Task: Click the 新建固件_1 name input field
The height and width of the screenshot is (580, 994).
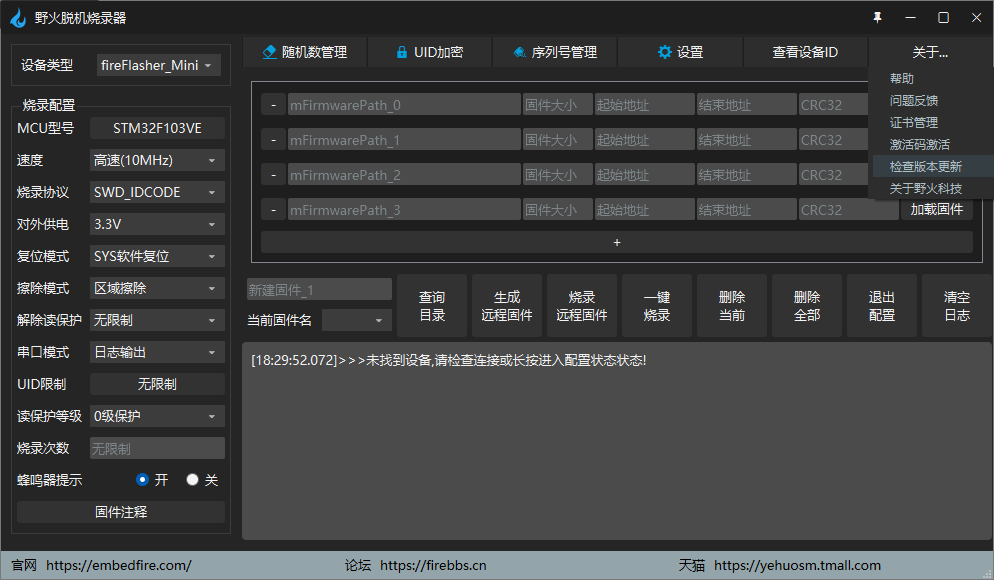Action: coord(319,289)
